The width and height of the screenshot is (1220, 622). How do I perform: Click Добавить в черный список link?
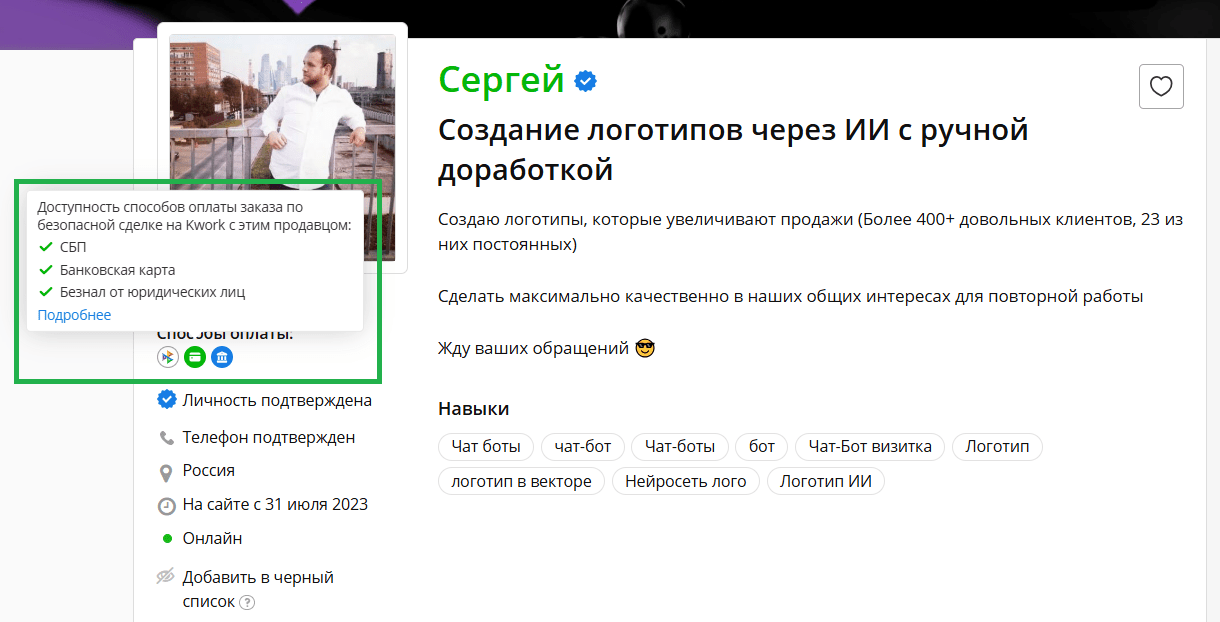[257, 578]
